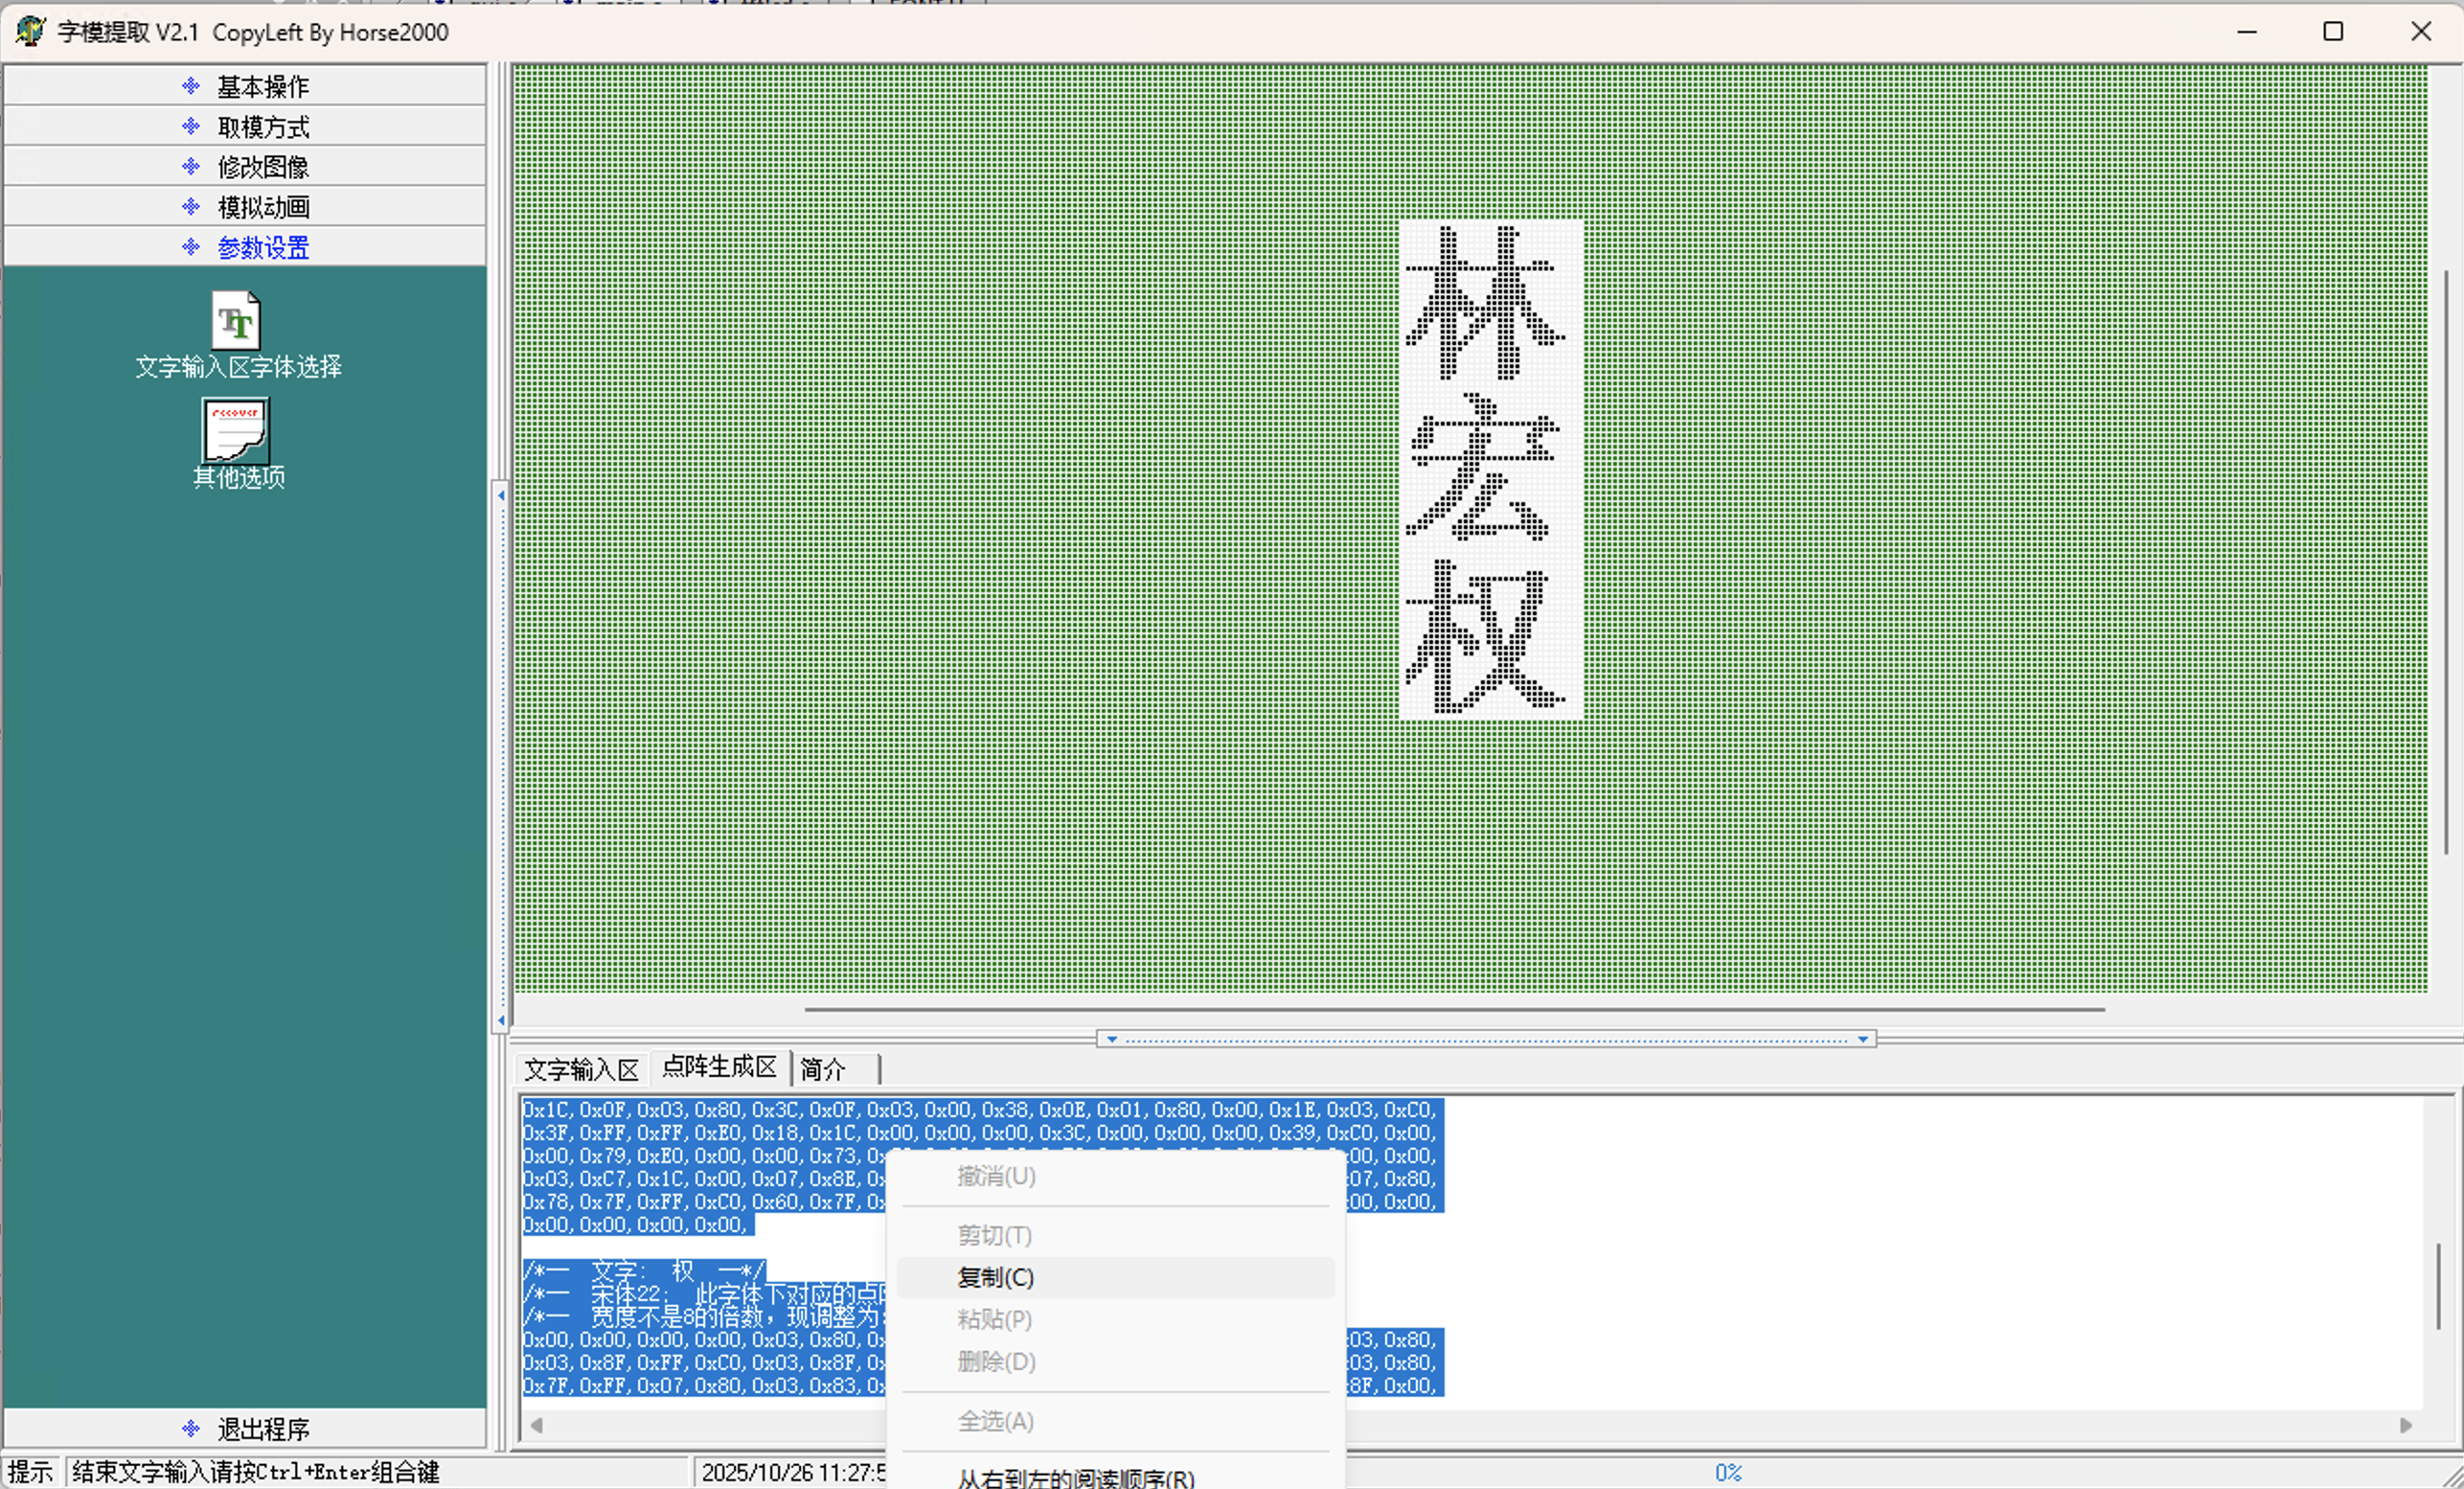
Task: Expand the 修改图像 panel section
Action: click(262, 166)
